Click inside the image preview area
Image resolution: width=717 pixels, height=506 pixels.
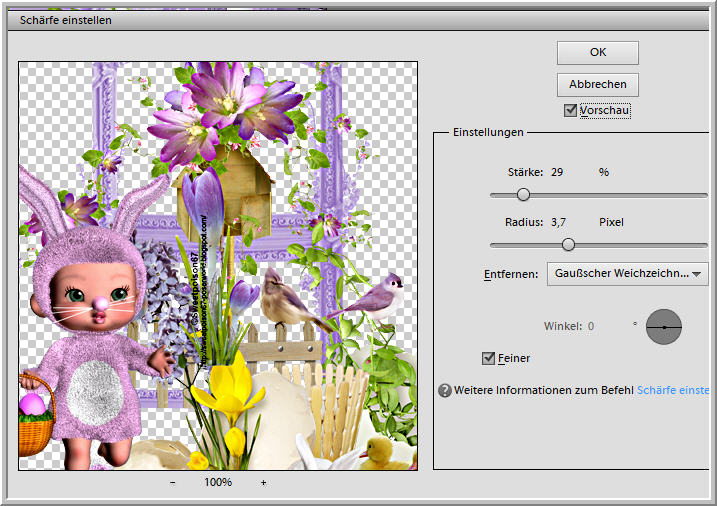pyautogui.click(x=218, y=266)
